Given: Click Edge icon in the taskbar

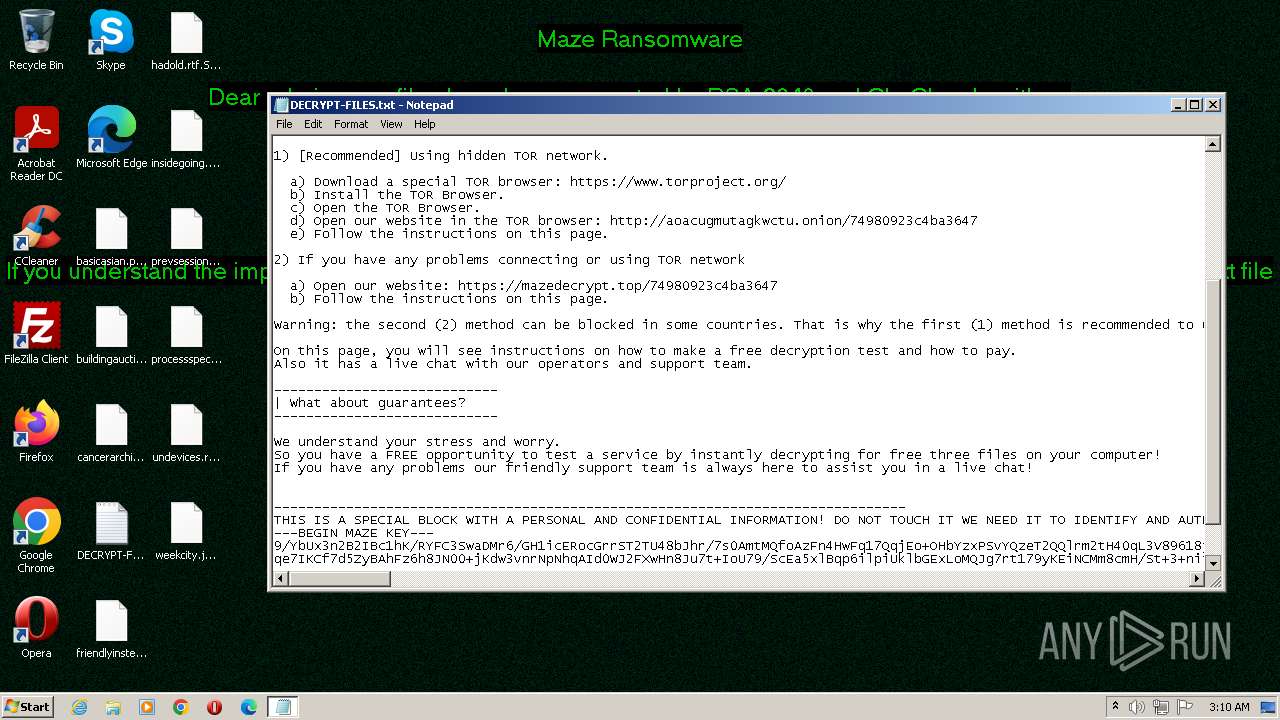Looking at the screenshot, I should (248, 707).
